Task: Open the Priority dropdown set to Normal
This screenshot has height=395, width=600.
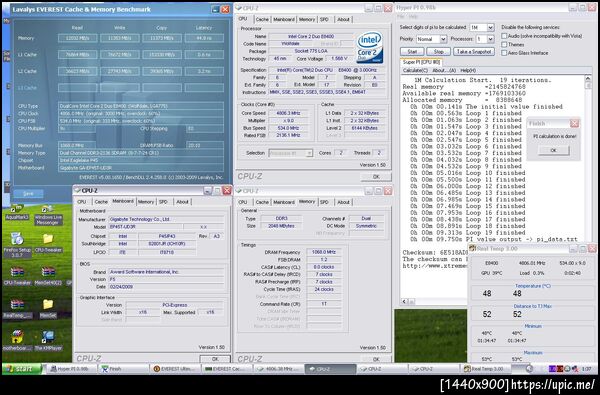Action: [x=443, y=39]
